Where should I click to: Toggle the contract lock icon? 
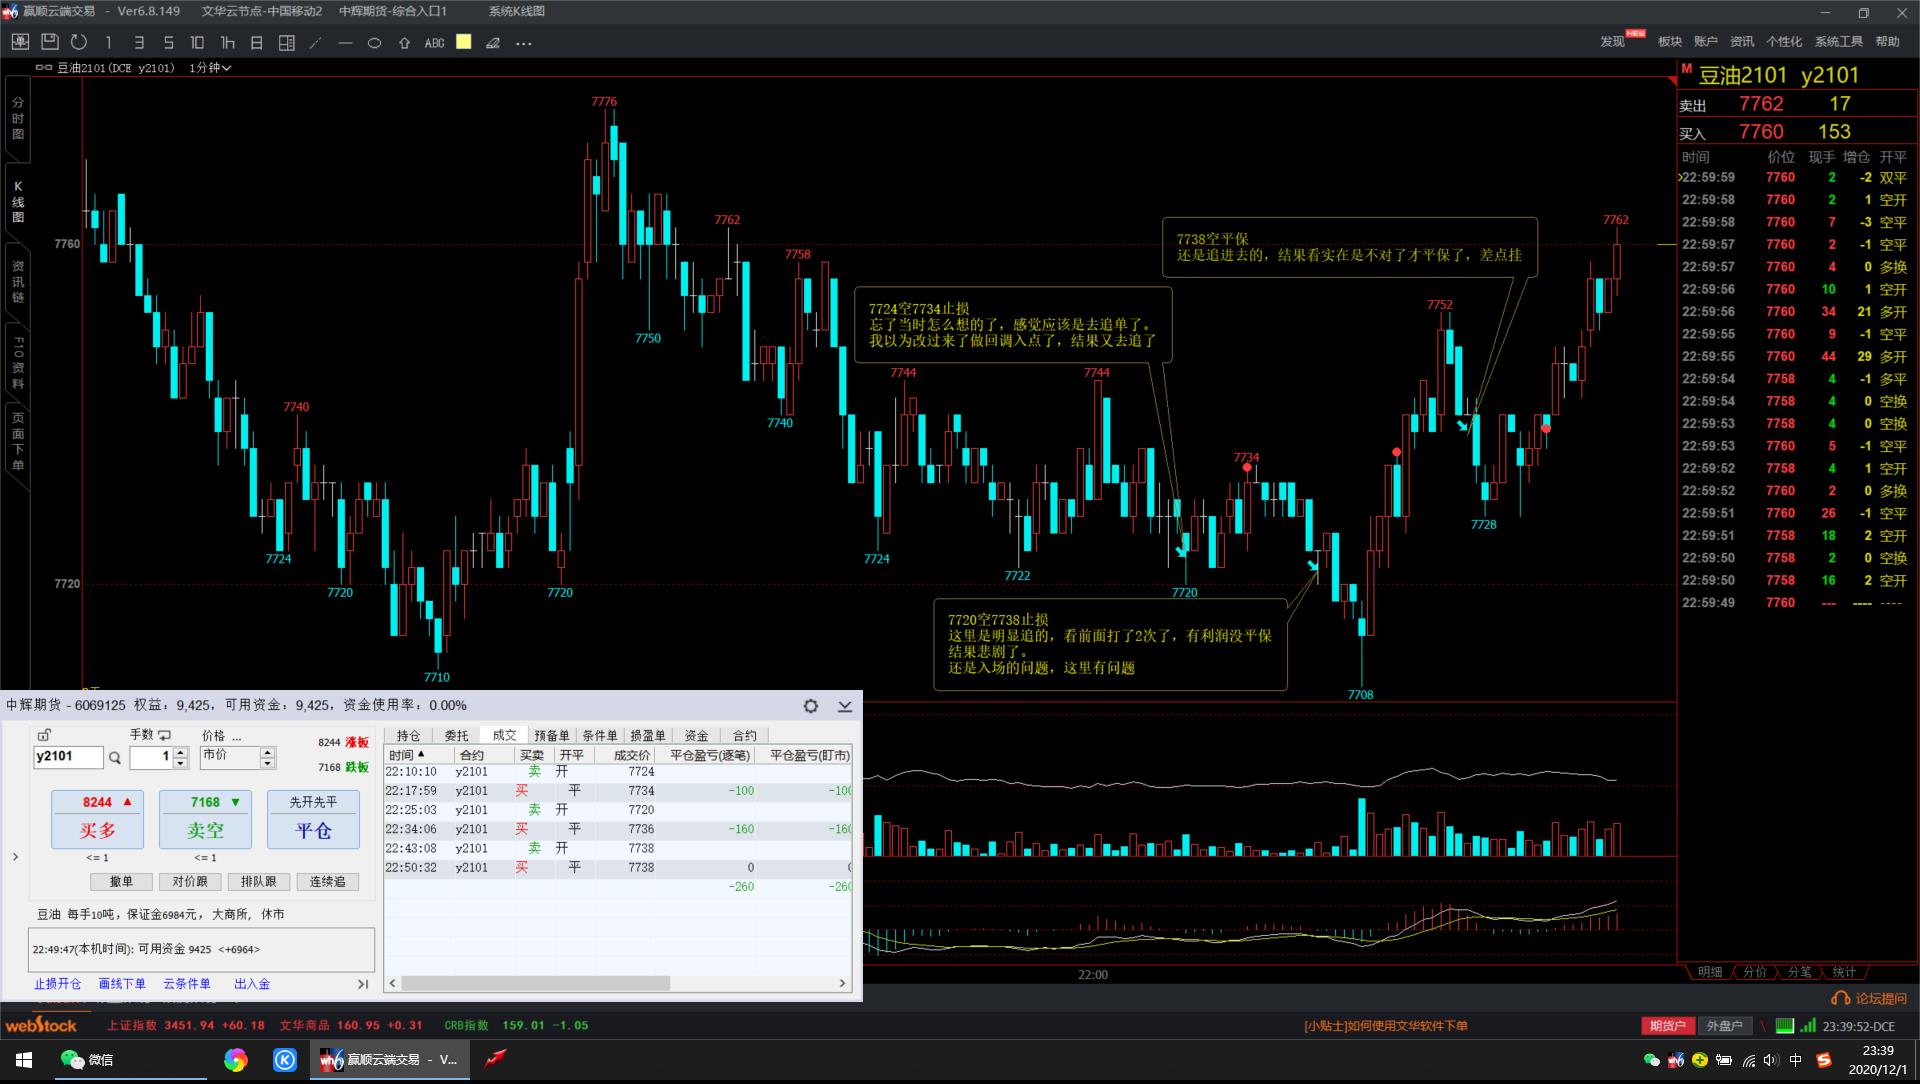click(43, 735)
